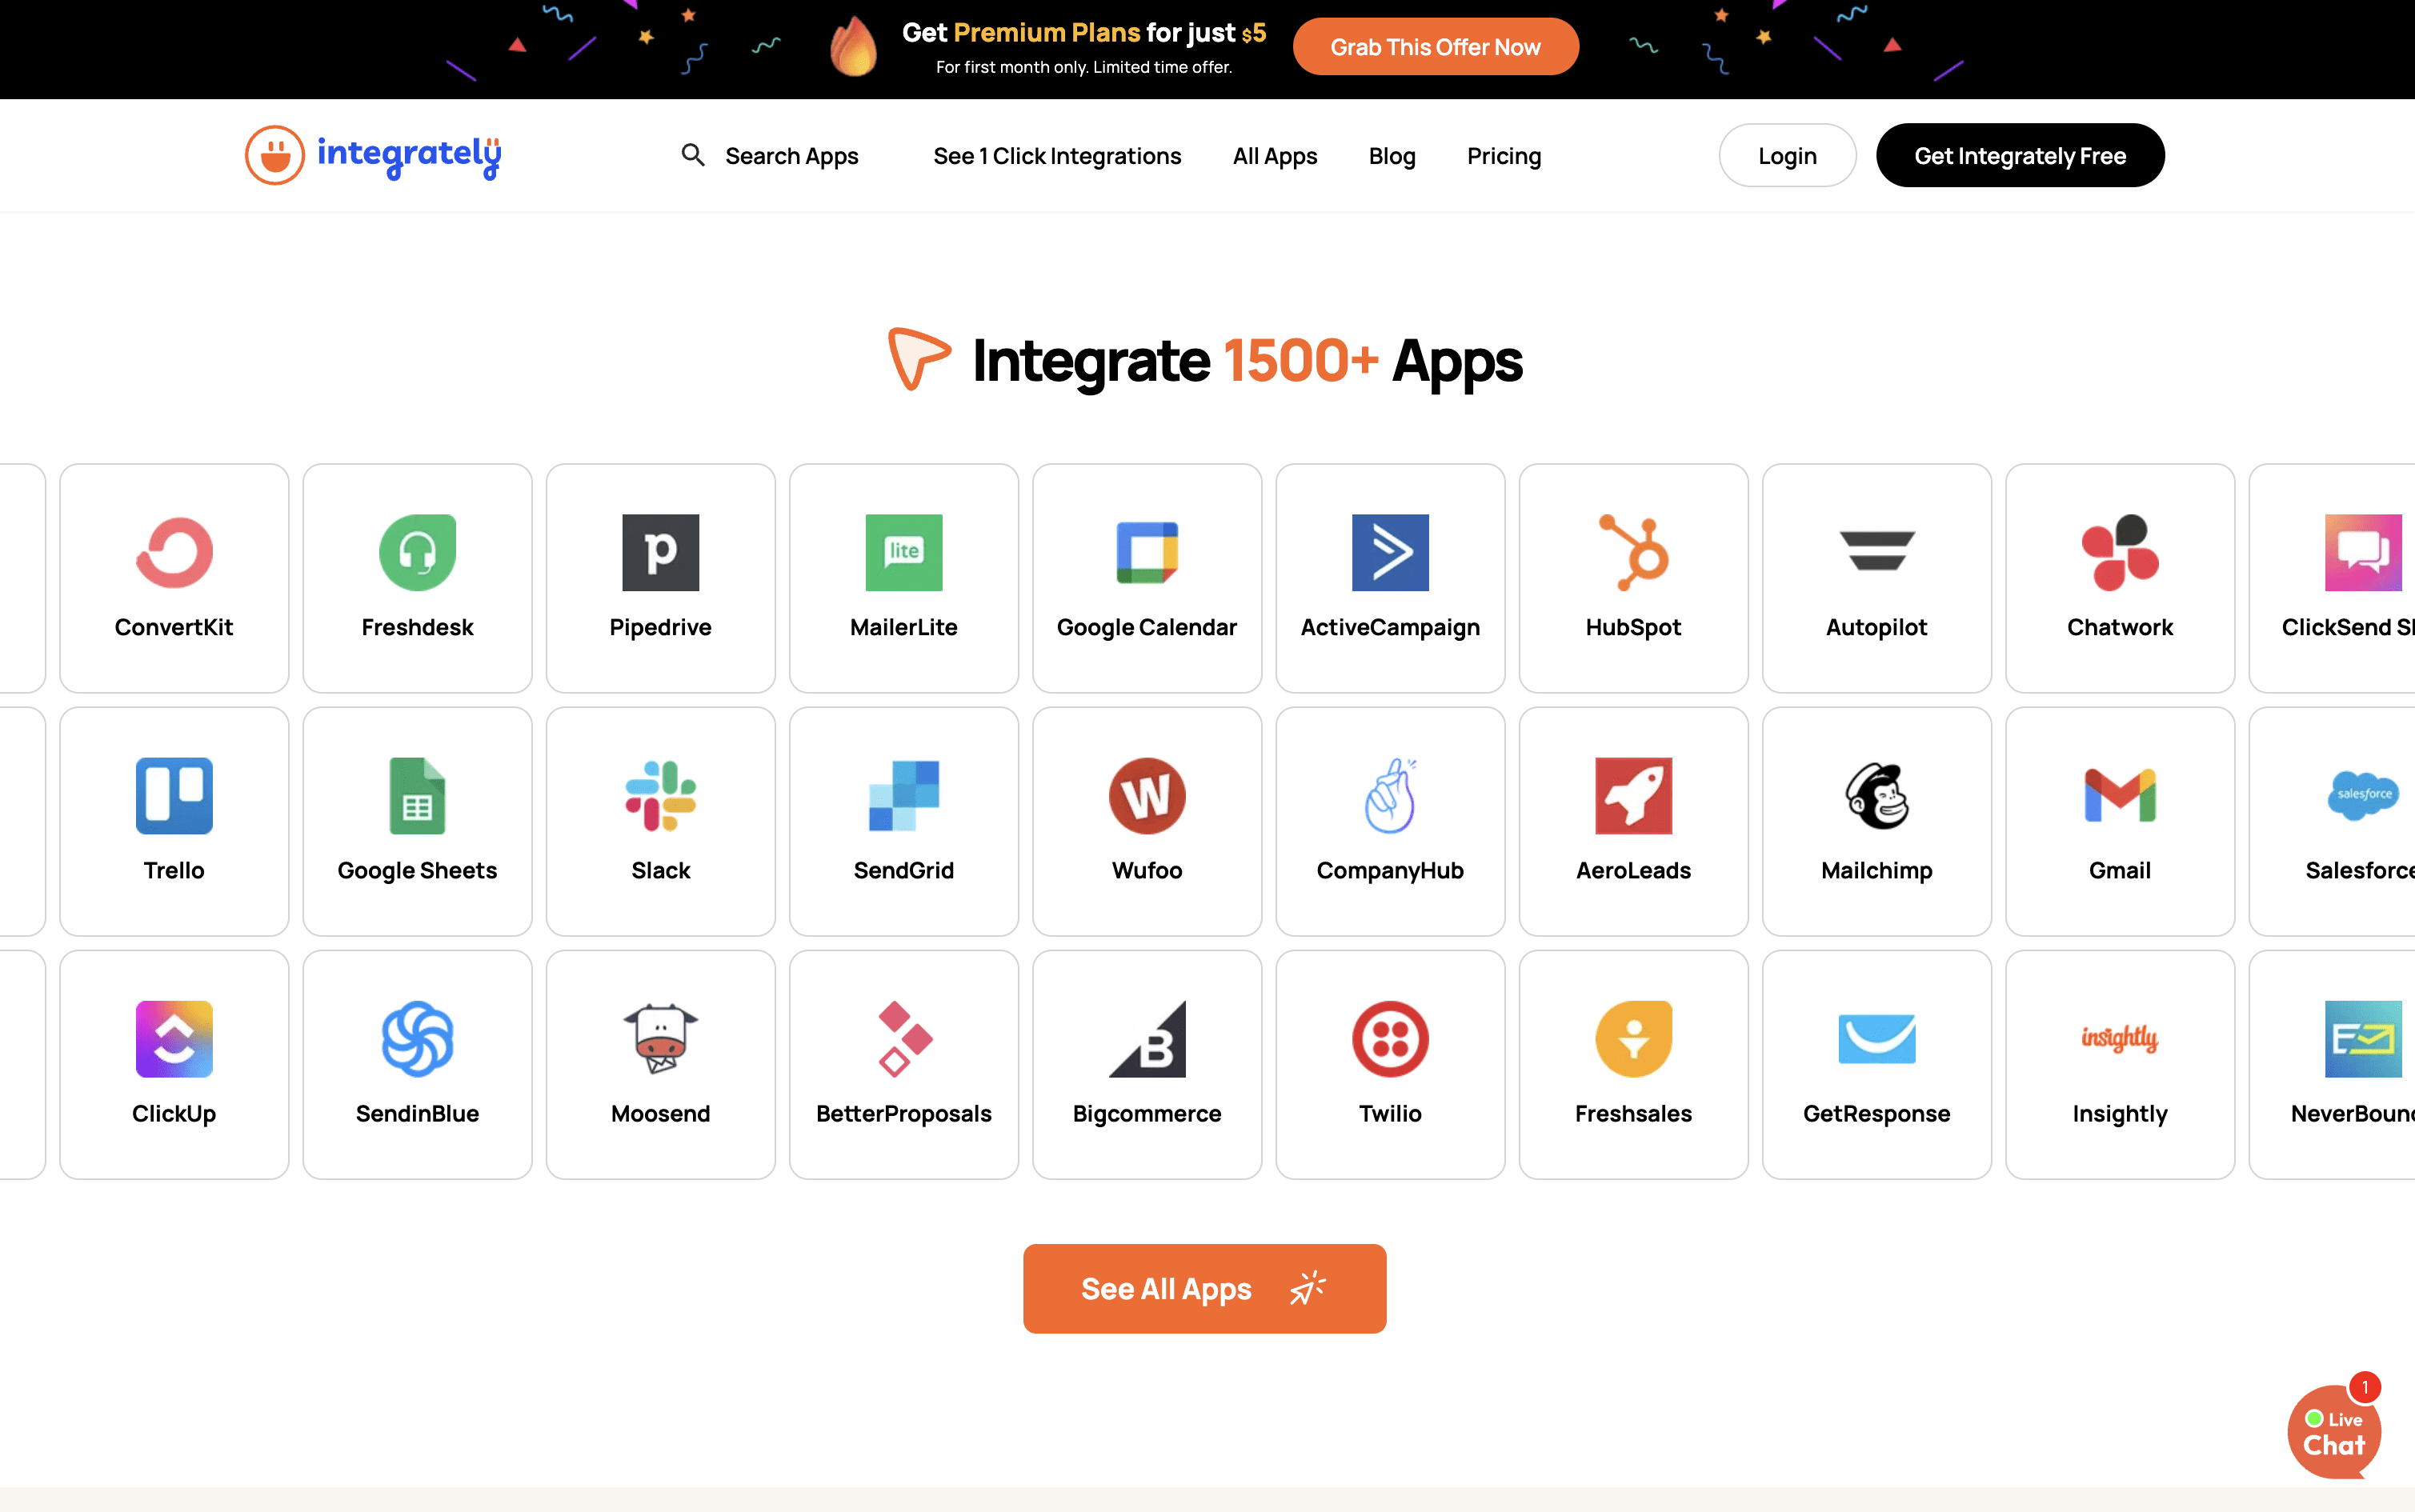The image size is (2415, 1512).
Task: Click Get Integrately Free button
Action: (x=2020, y=155)
